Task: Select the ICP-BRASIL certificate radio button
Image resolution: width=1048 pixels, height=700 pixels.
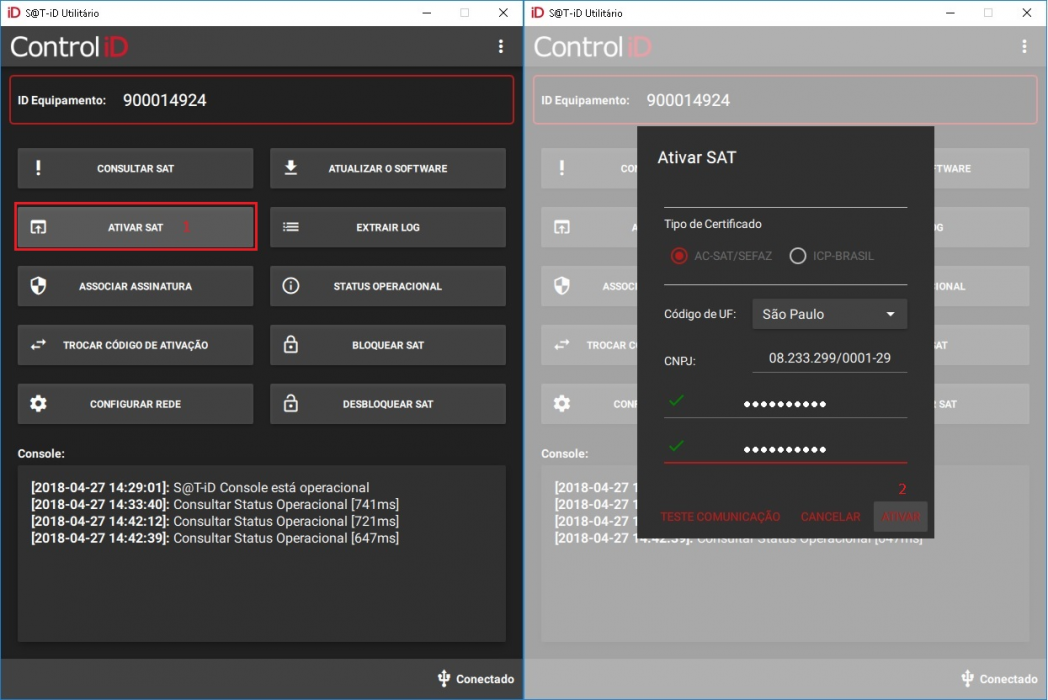Action: tap(797, 256)
